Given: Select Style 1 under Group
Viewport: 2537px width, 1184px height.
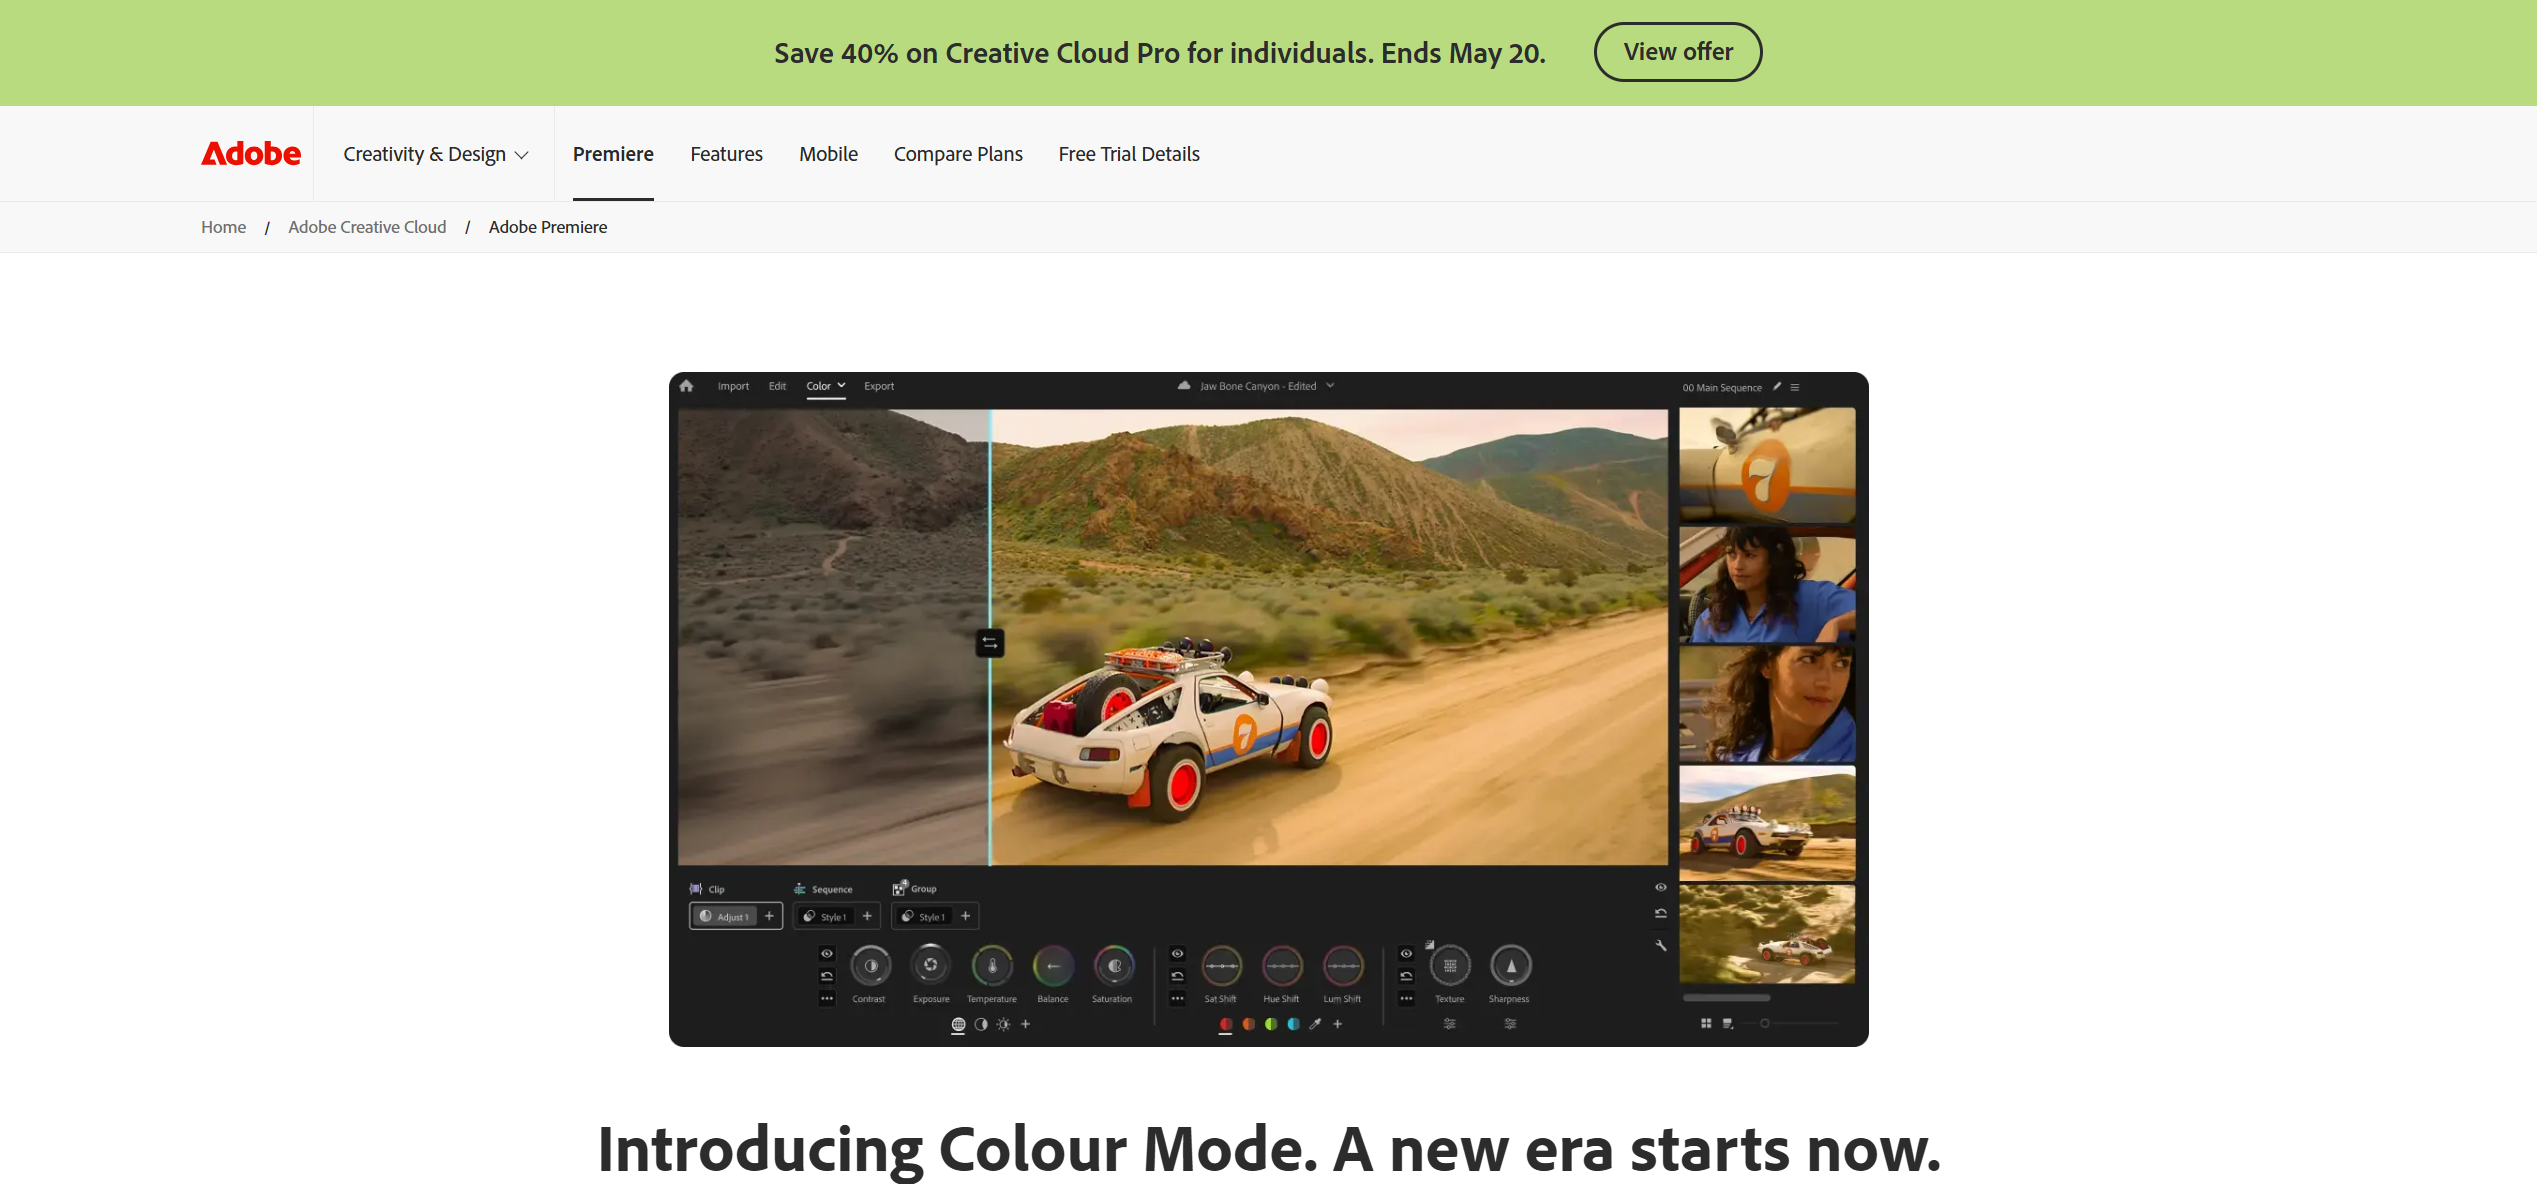Looking at the screenshot, I should tap(923, 916).
